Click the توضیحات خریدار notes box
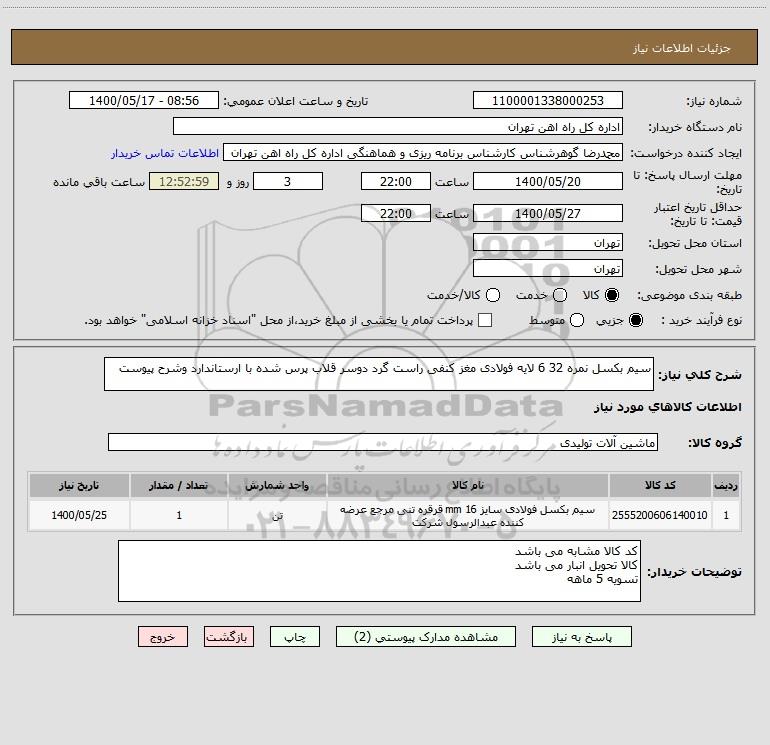Image resolution: width=770 pixels, height=745 pixels. point(379,571)
